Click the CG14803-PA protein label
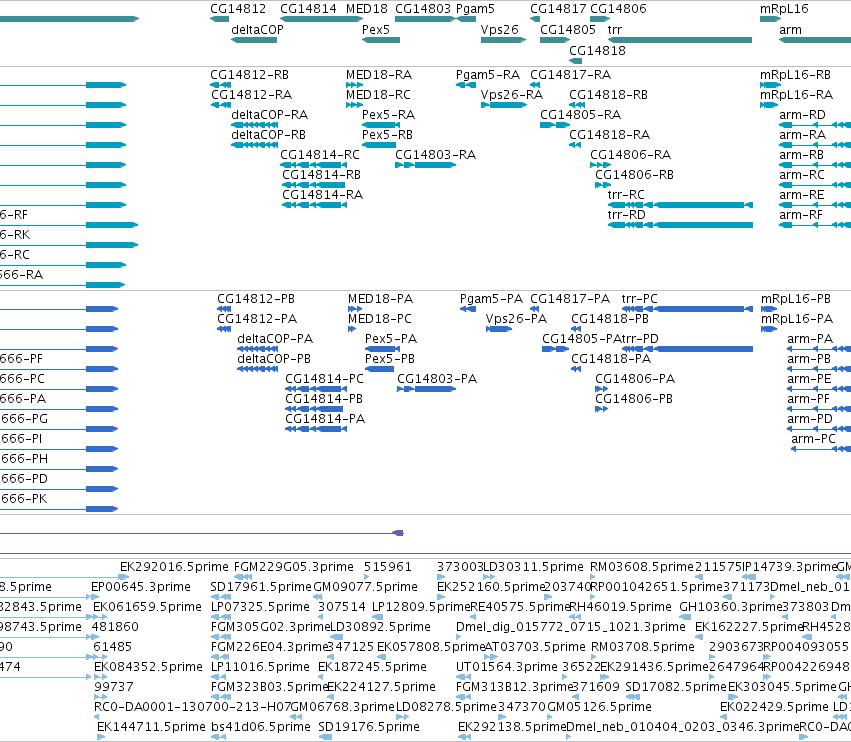 [437, 379]
